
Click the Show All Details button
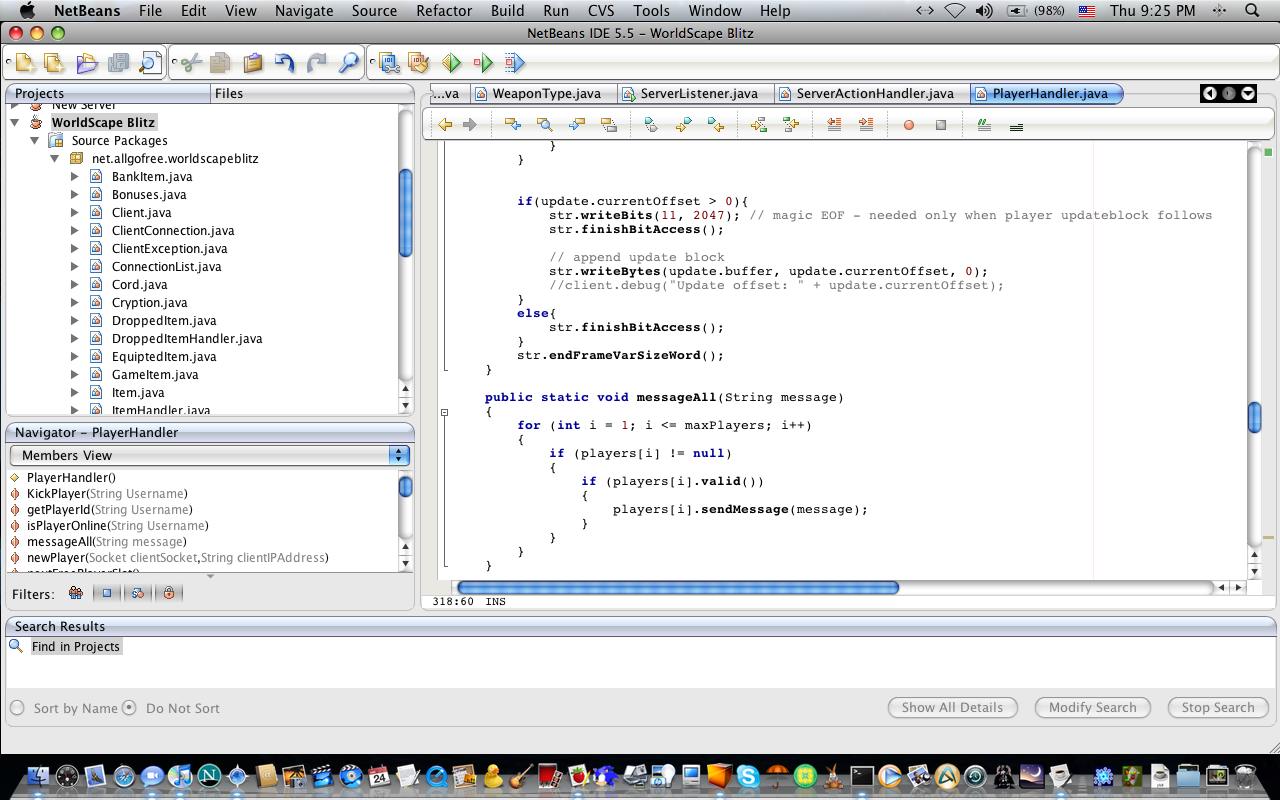click(x=952, y=707)
